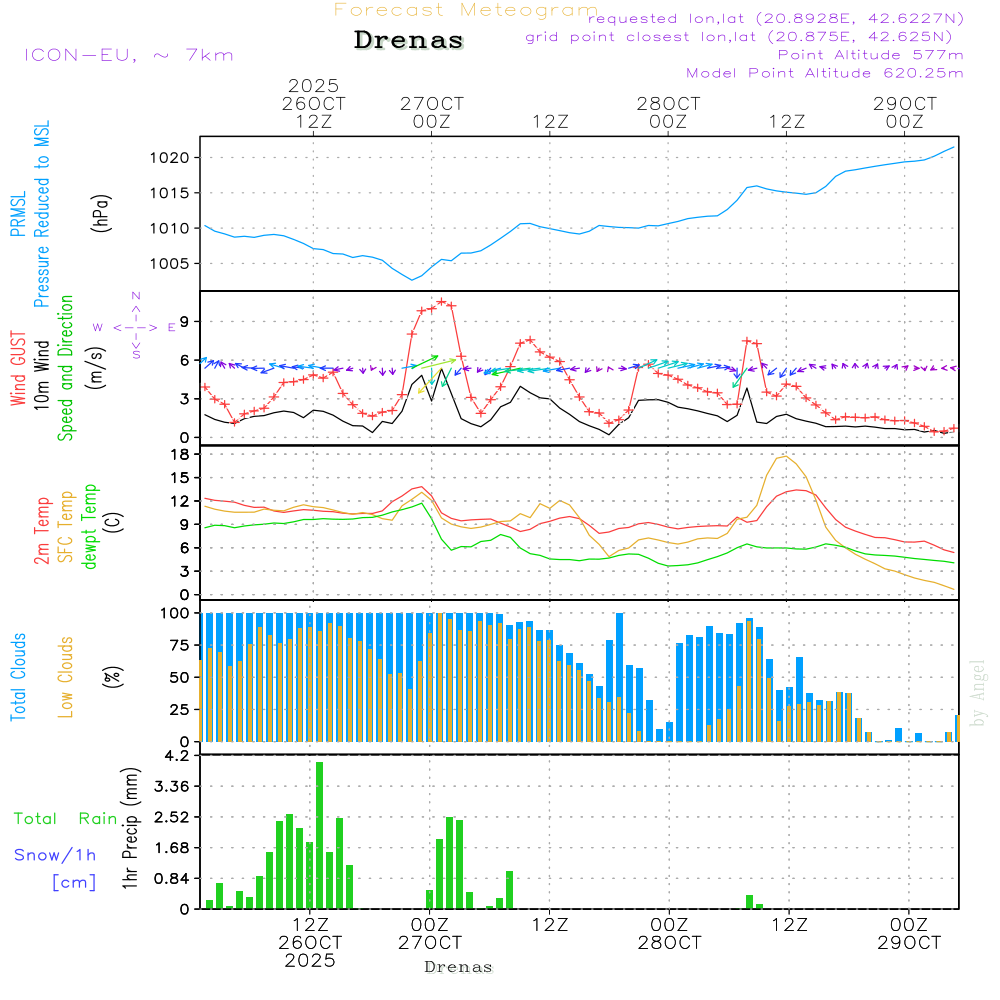Click the lowest point of the pressure curve
The image size is (1000, 1000).
pyautogui.click(x=412, y=280)
